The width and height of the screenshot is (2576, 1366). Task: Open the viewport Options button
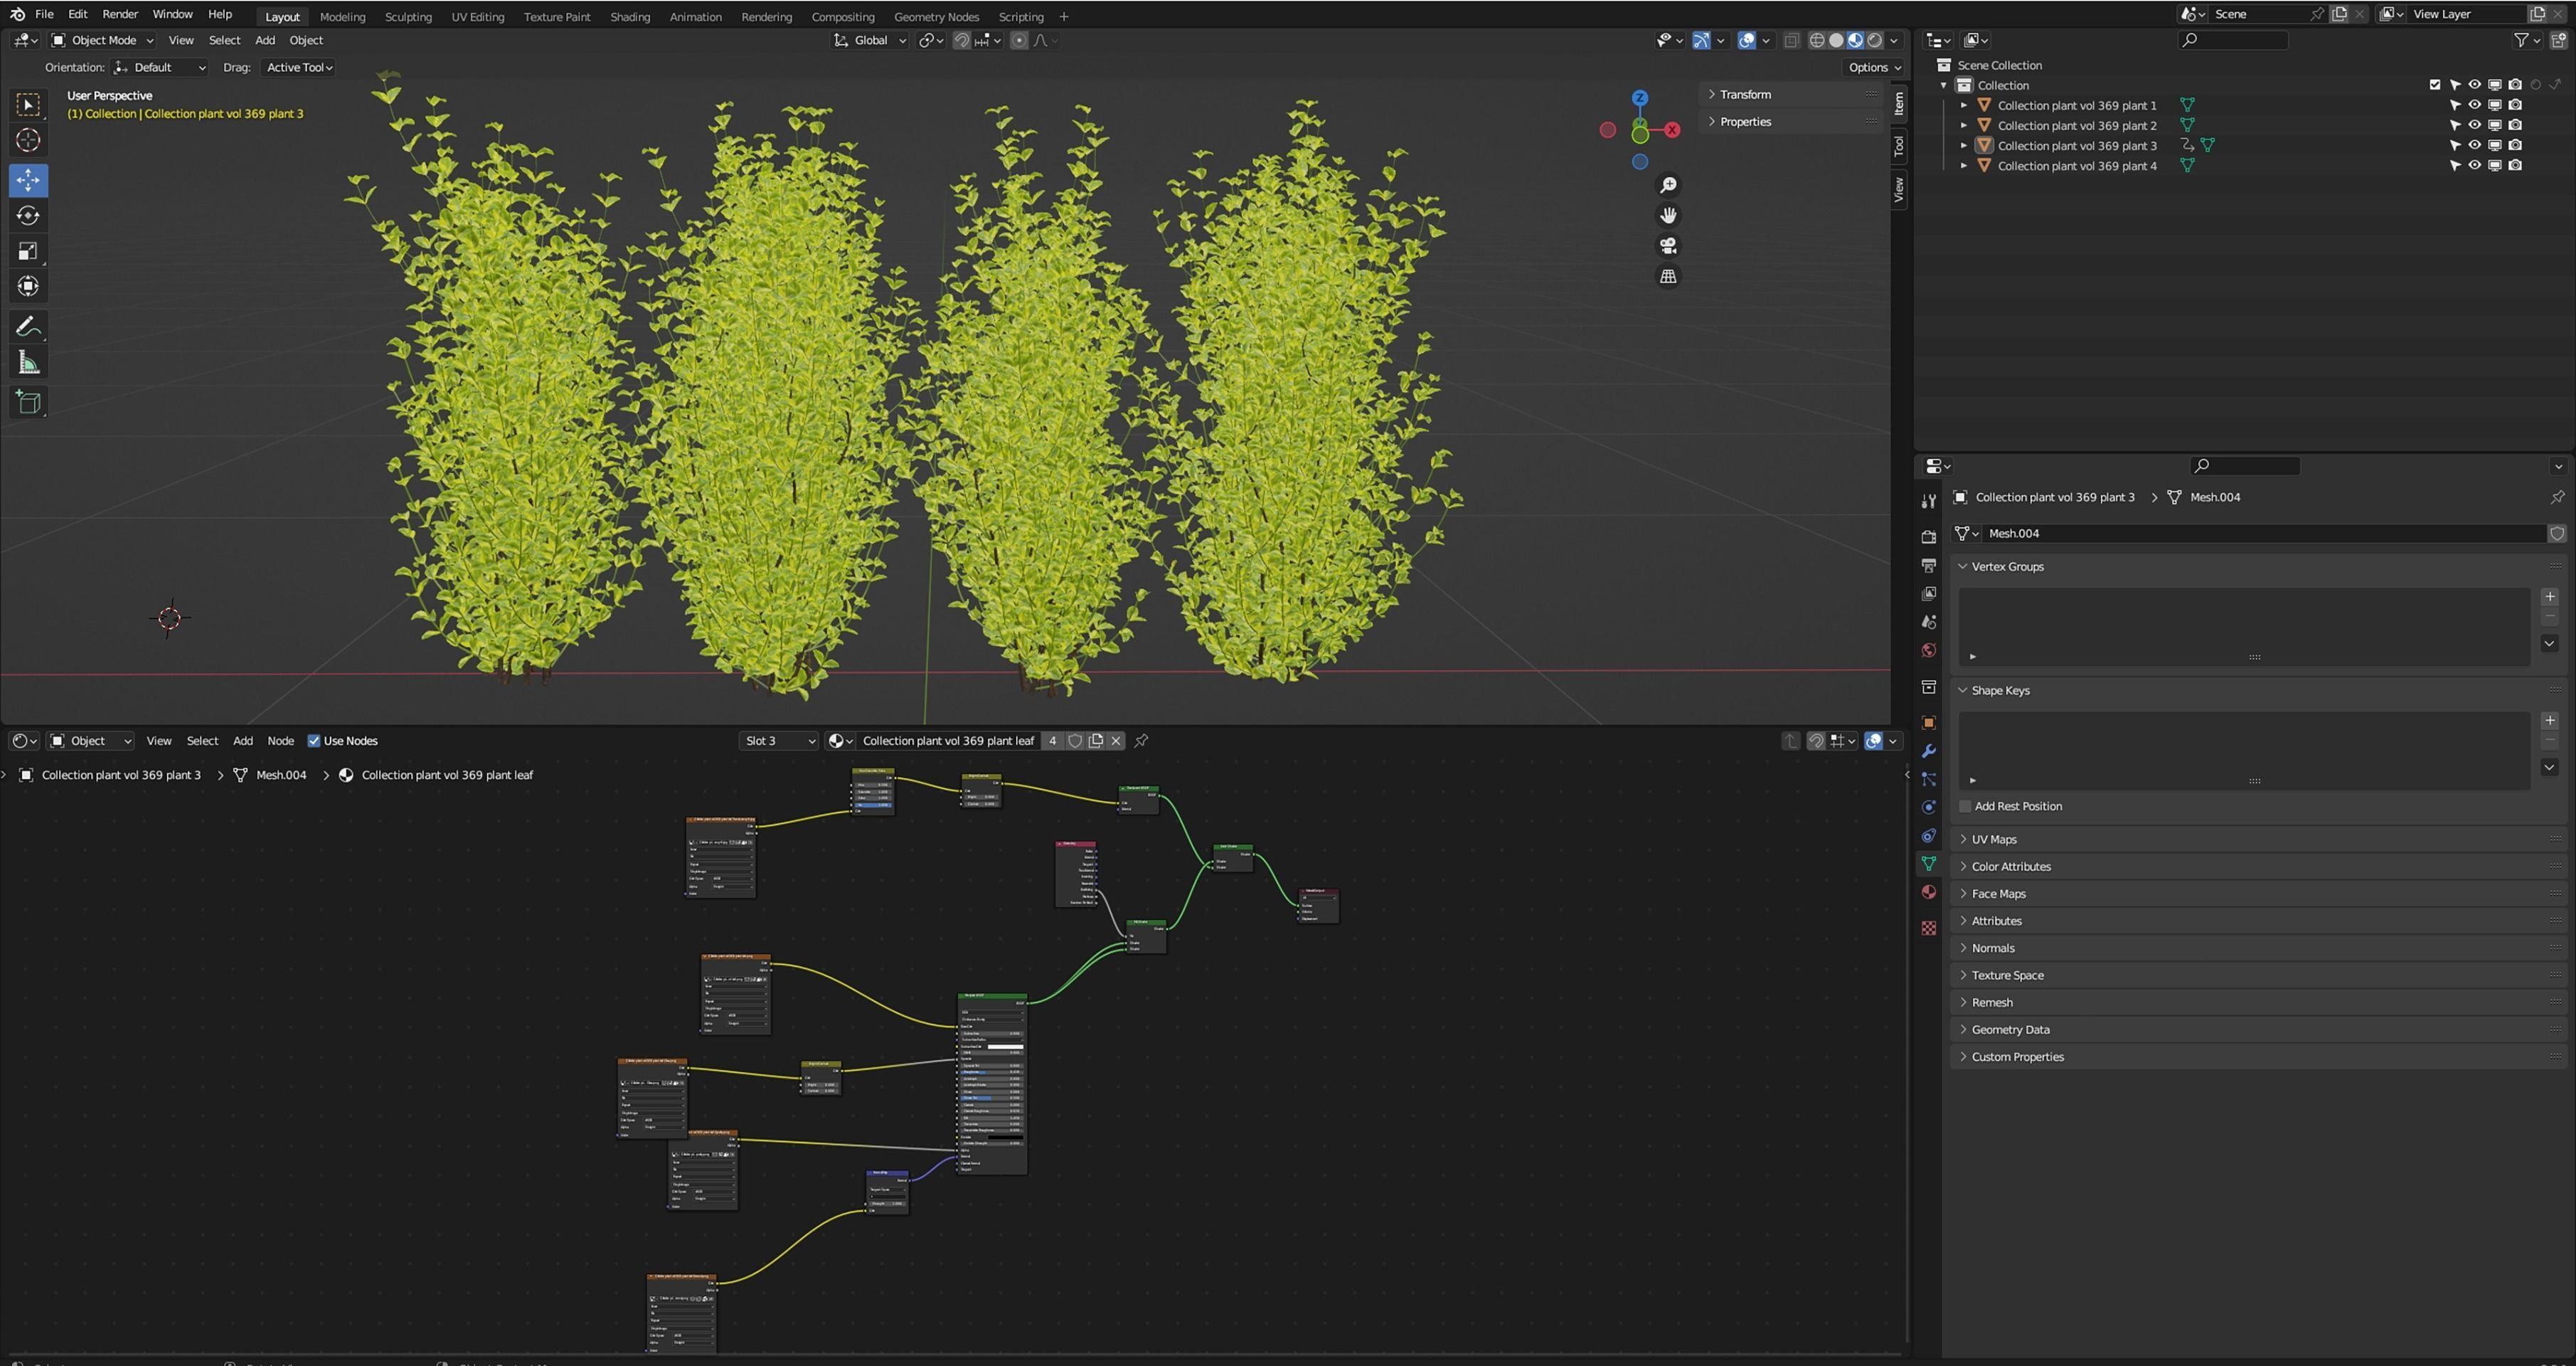point(1873,67)
